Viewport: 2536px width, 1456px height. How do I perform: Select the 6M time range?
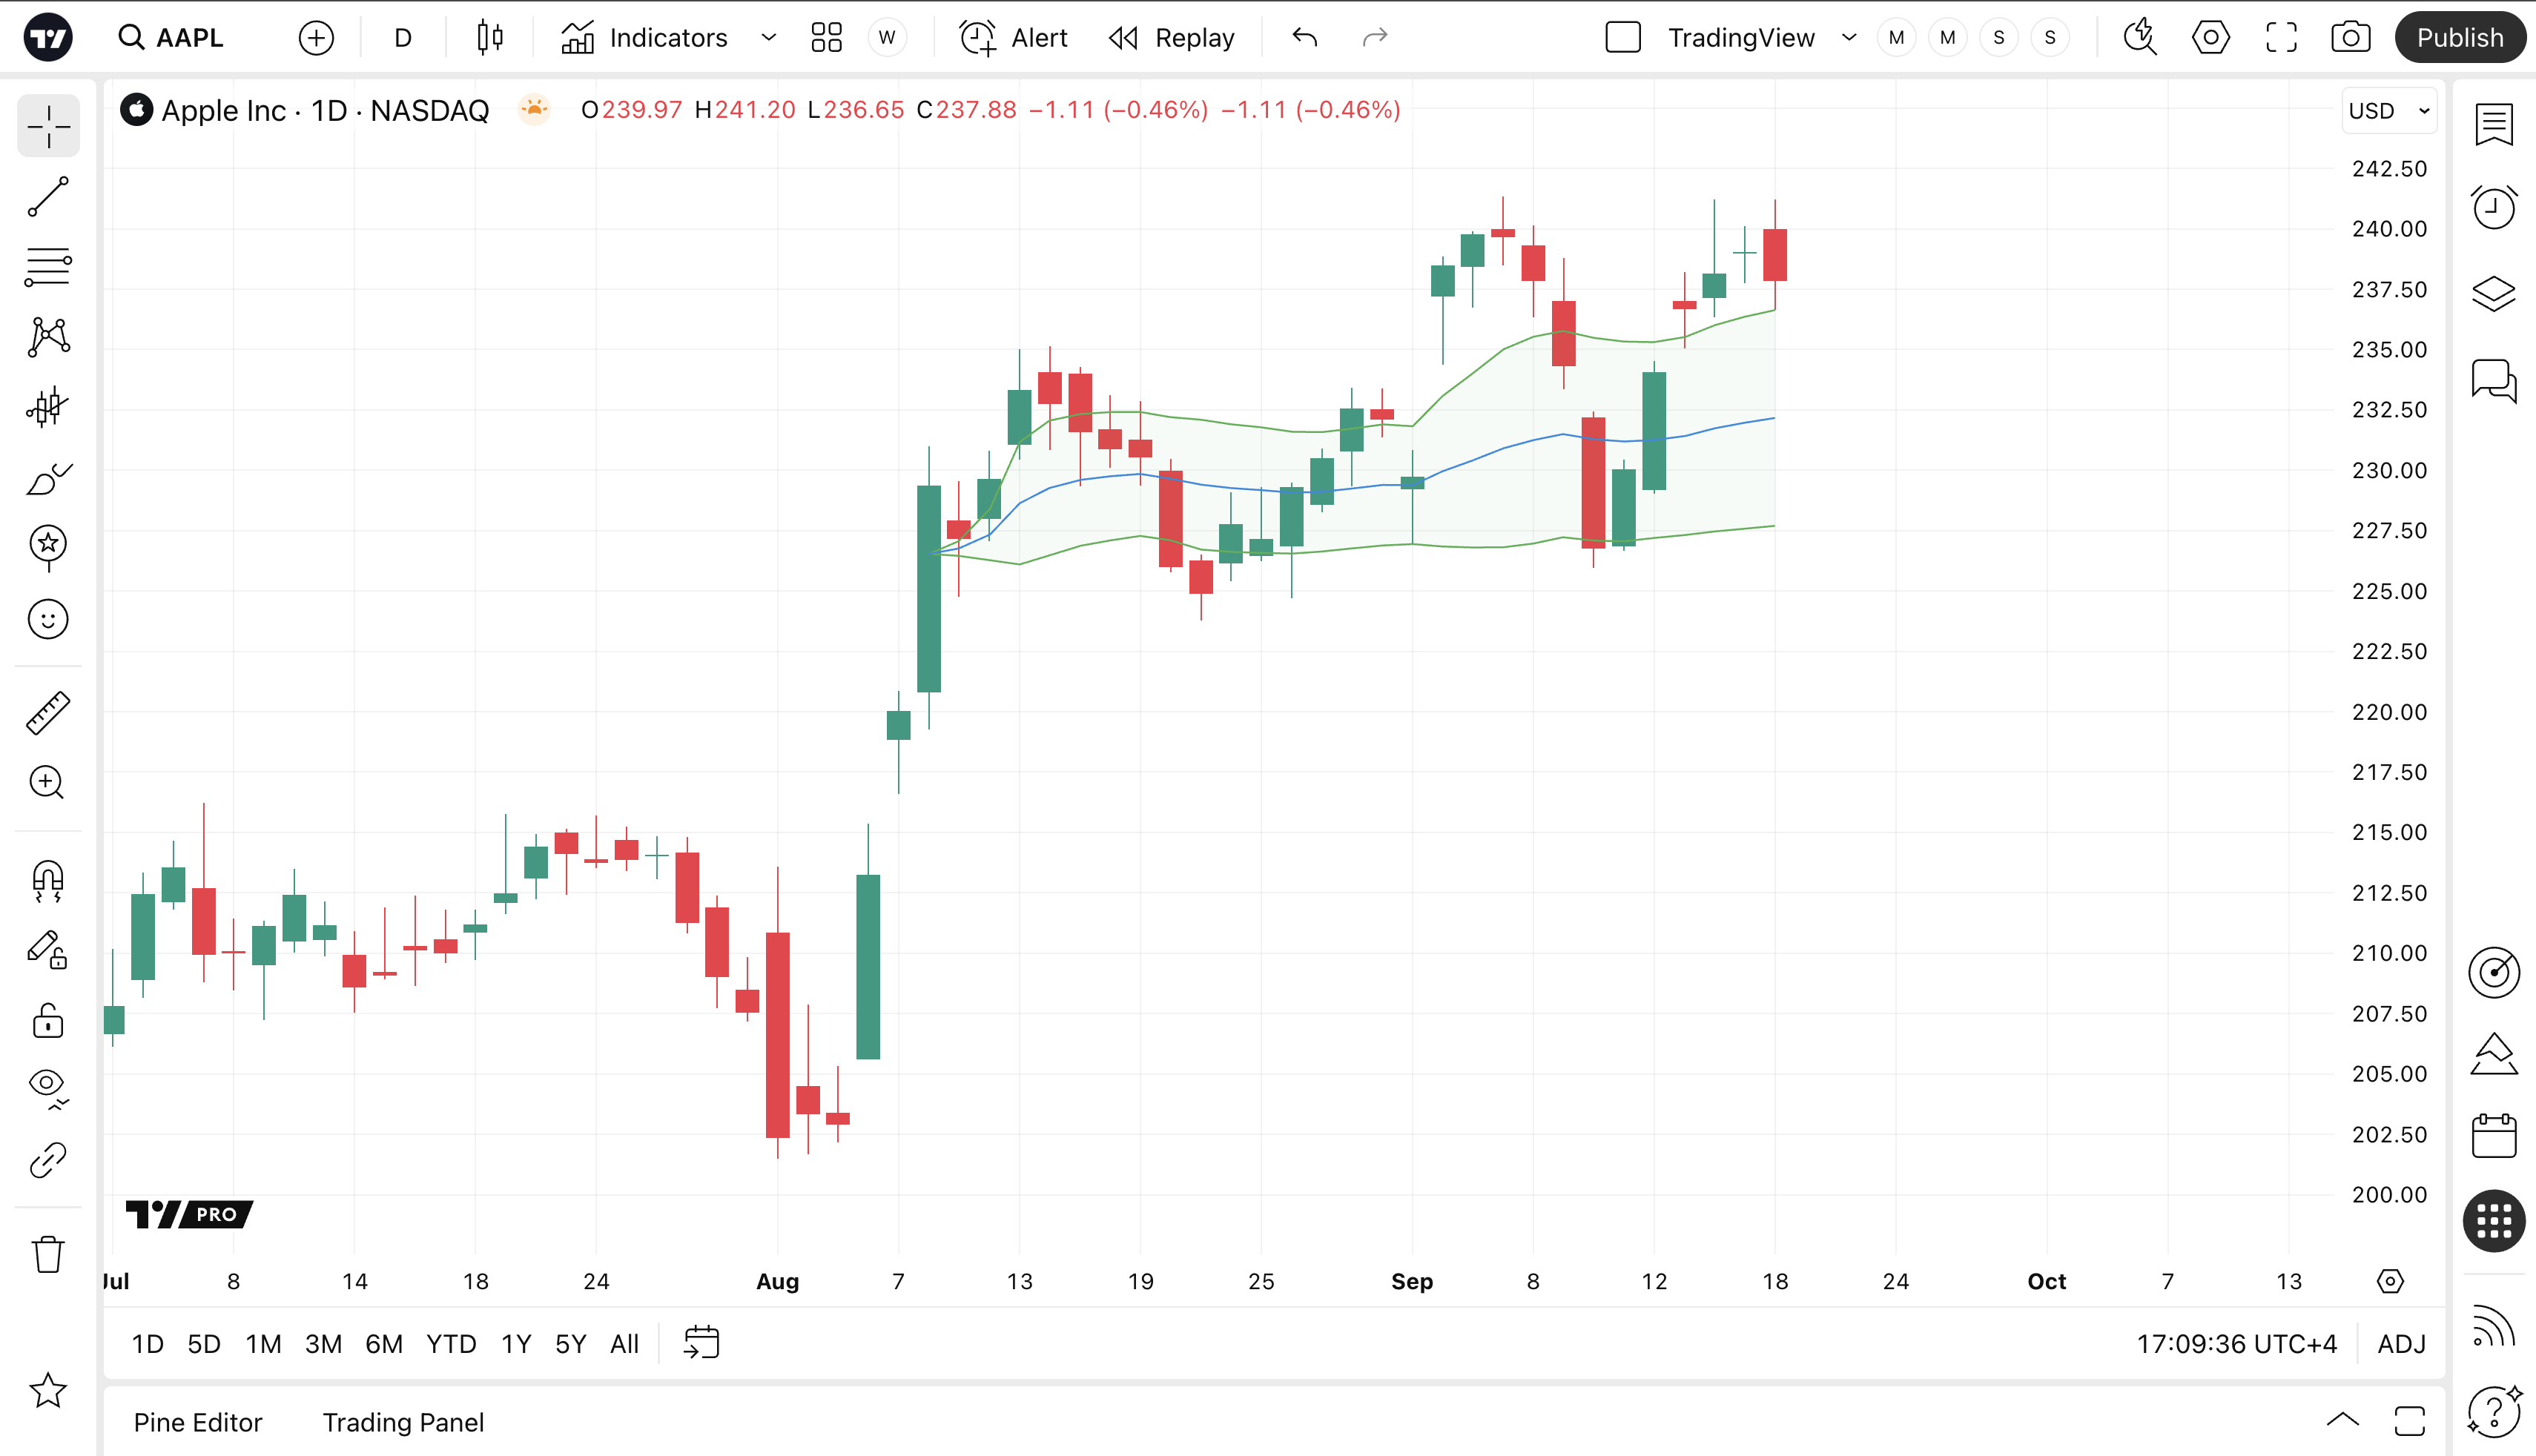(383, 1344)
